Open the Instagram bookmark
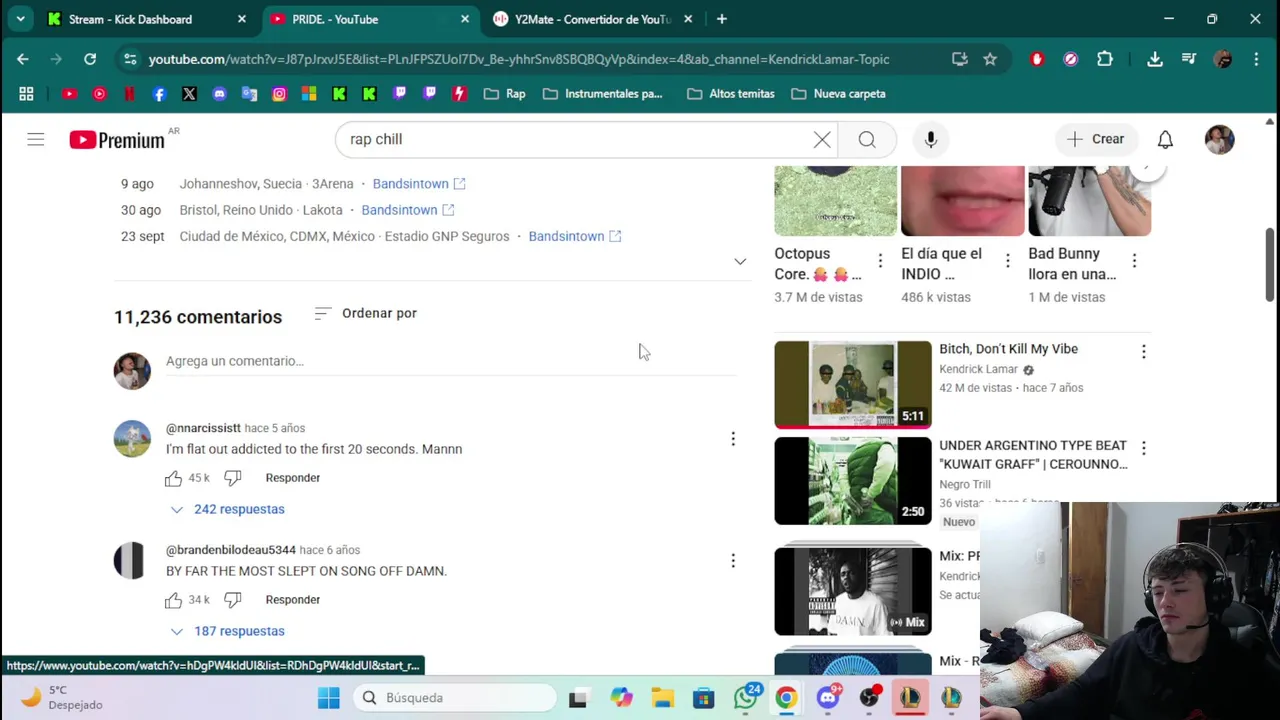The image size is (1280, 720). [x=279, y=94]
